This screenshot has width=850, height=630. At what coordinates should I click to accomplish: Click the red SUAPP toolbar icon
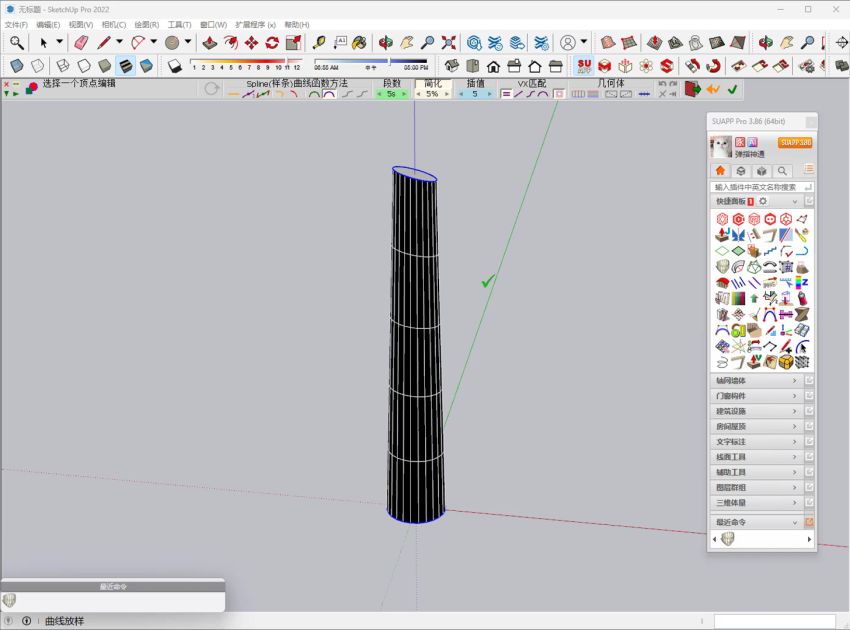click(584, 66)
